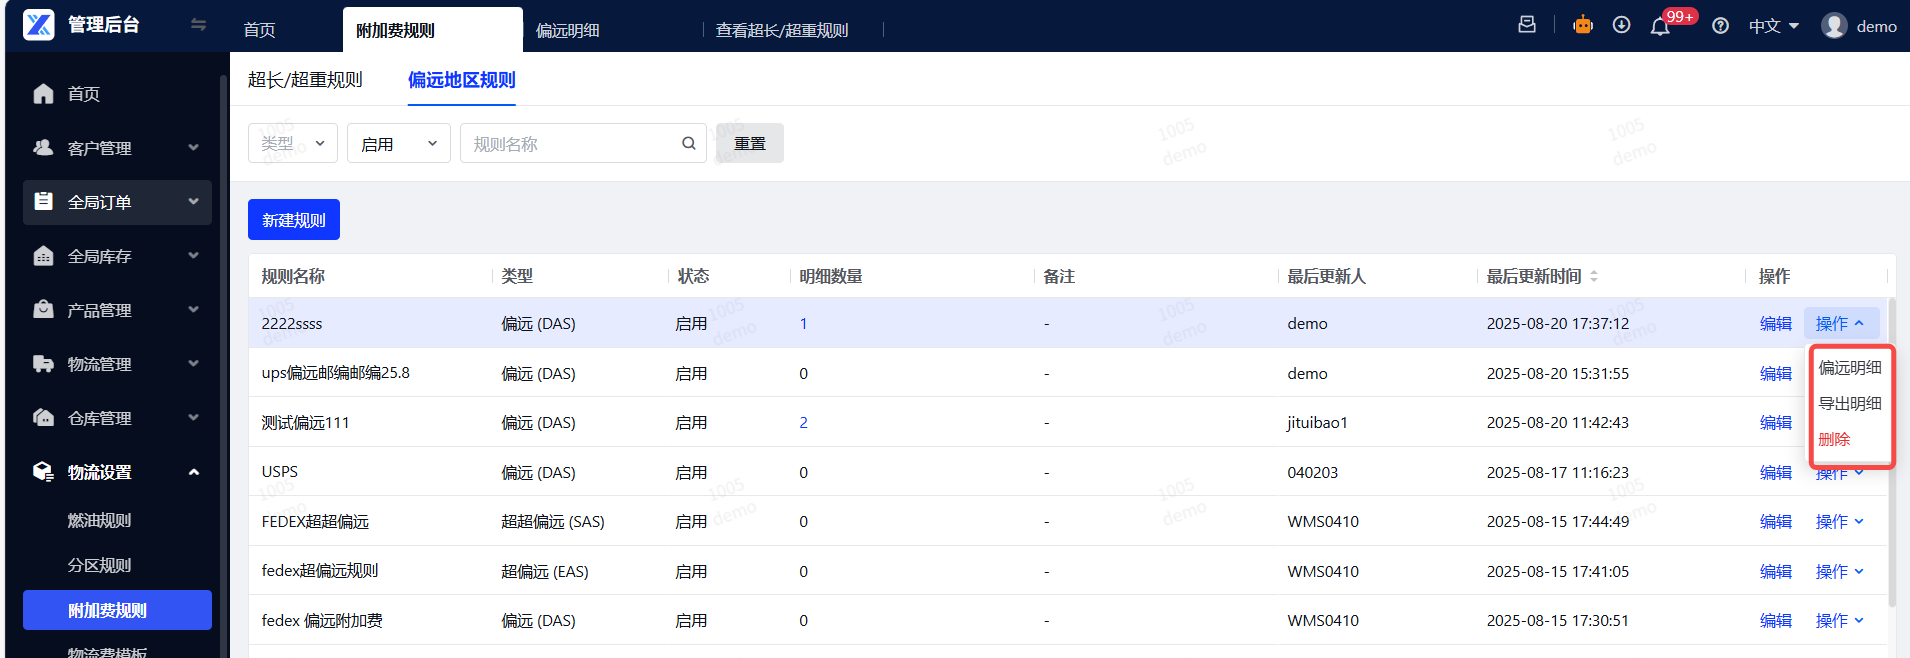This screenshot has height=658, width=1910.
Task: Sort by 最后更新时间 column arrows
Action: point(1594,277)
